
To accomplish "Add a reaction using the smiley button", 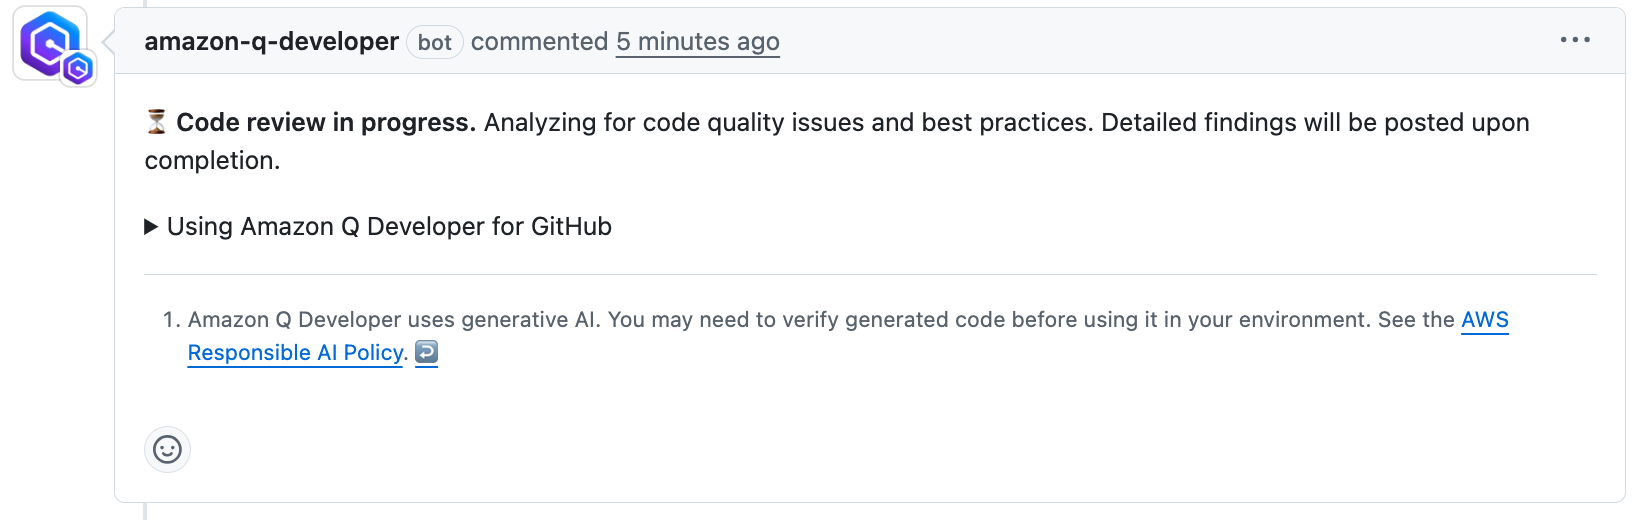I will pos(167,449).
